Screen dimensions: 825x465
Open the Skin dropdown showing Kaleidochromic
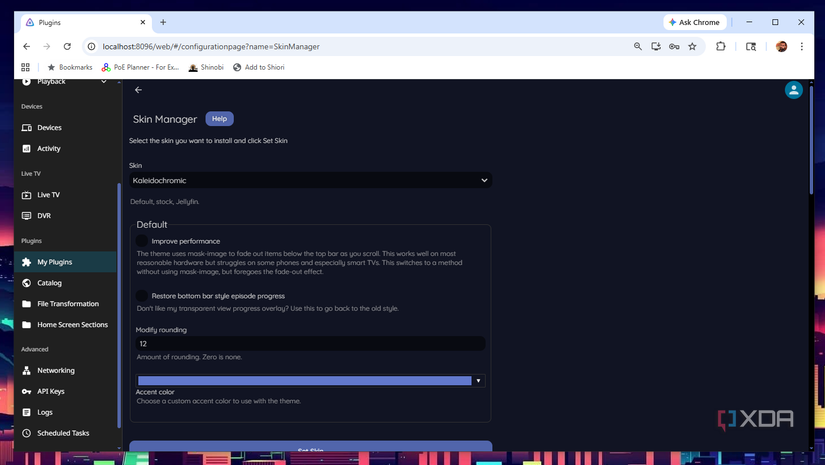[310, 180]
